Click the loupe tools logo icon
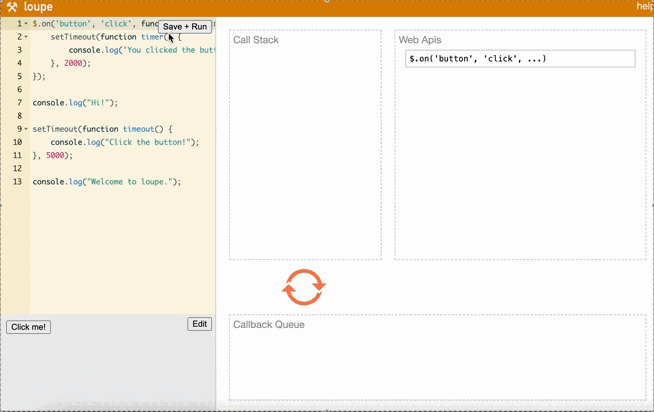654x412 pixels. point(12,7)
